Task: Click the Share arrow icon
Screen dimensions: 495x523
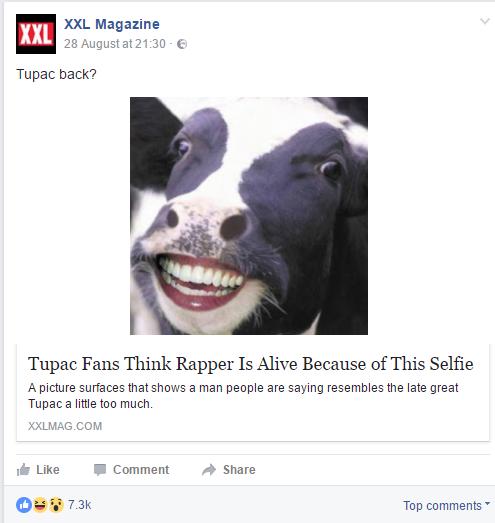Action: click(x=209, y=470)
